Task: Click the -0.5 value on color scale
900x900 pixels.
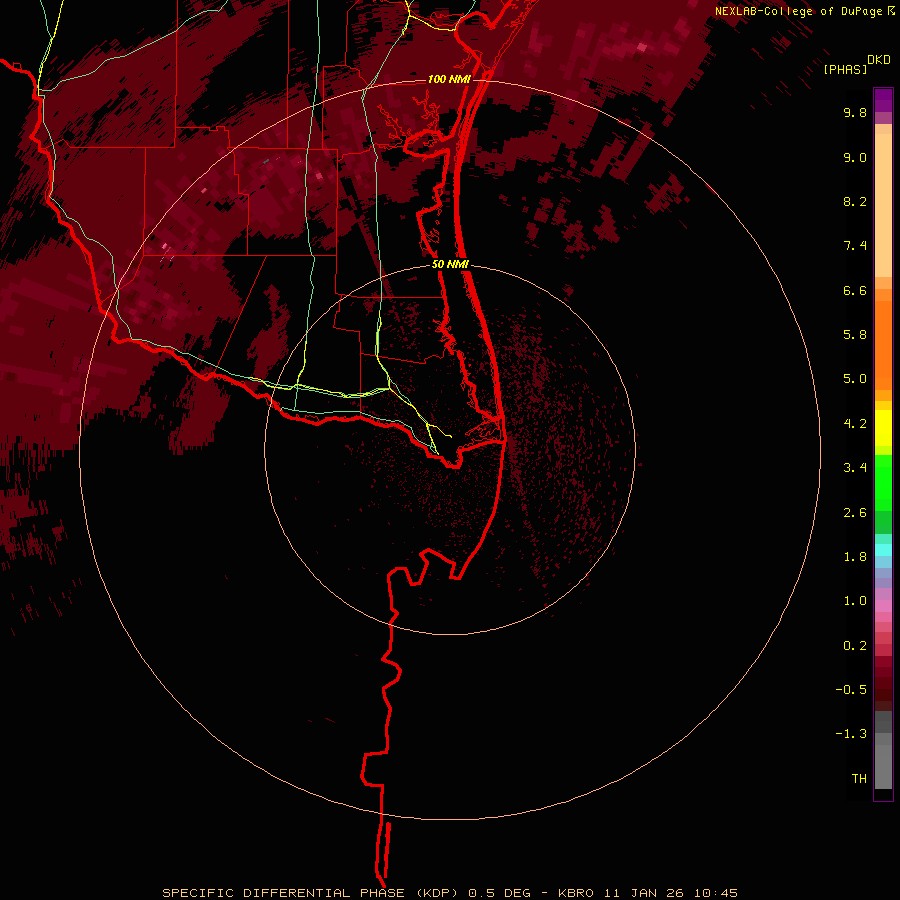Action: (x=851, y=690)
